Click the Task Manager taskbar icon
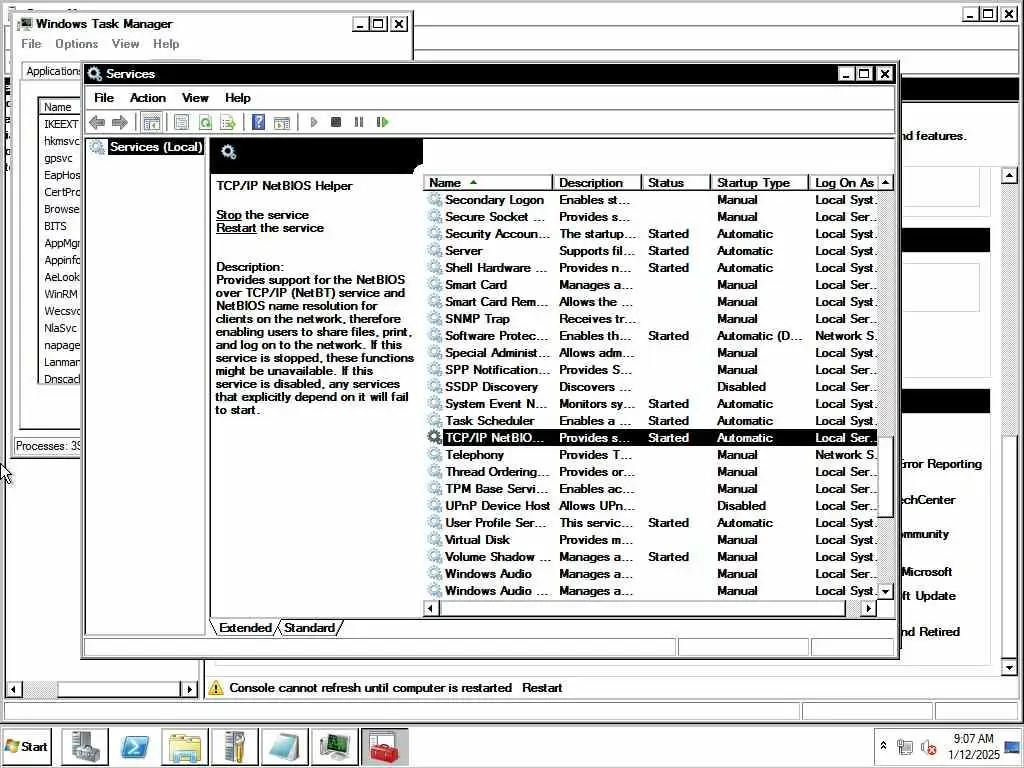 (x=334, y=746)
